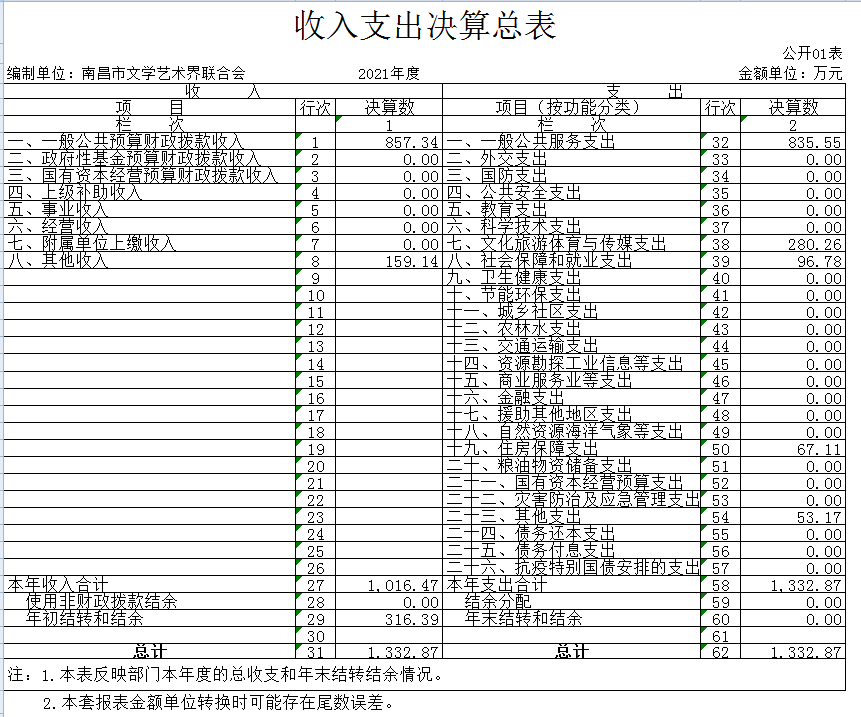Click the 六、科学技术支出 cell
Screen dimensions: 861x717
(x=572, y=227)
